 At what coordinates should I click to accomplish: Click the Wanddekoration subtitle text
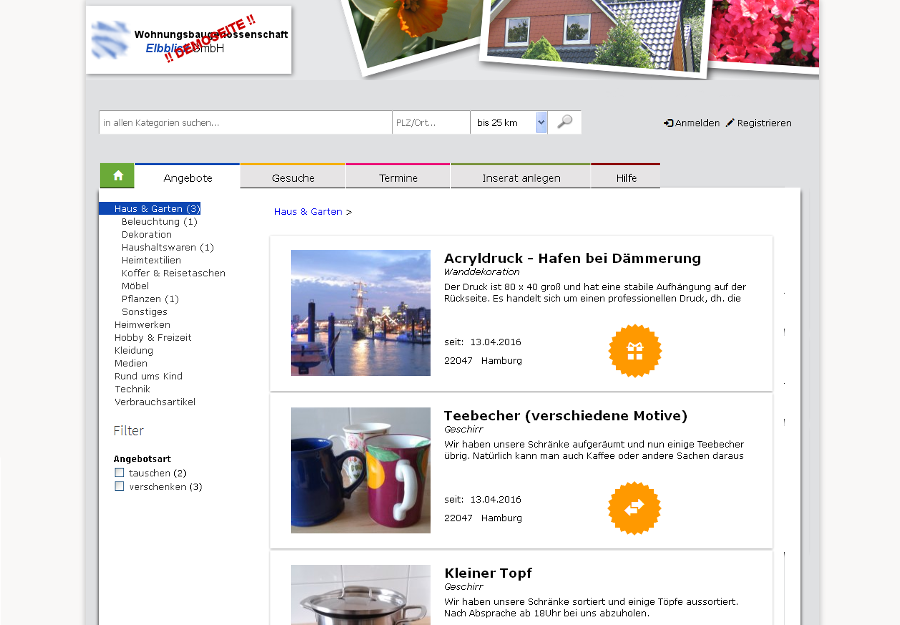coord(482,272)
